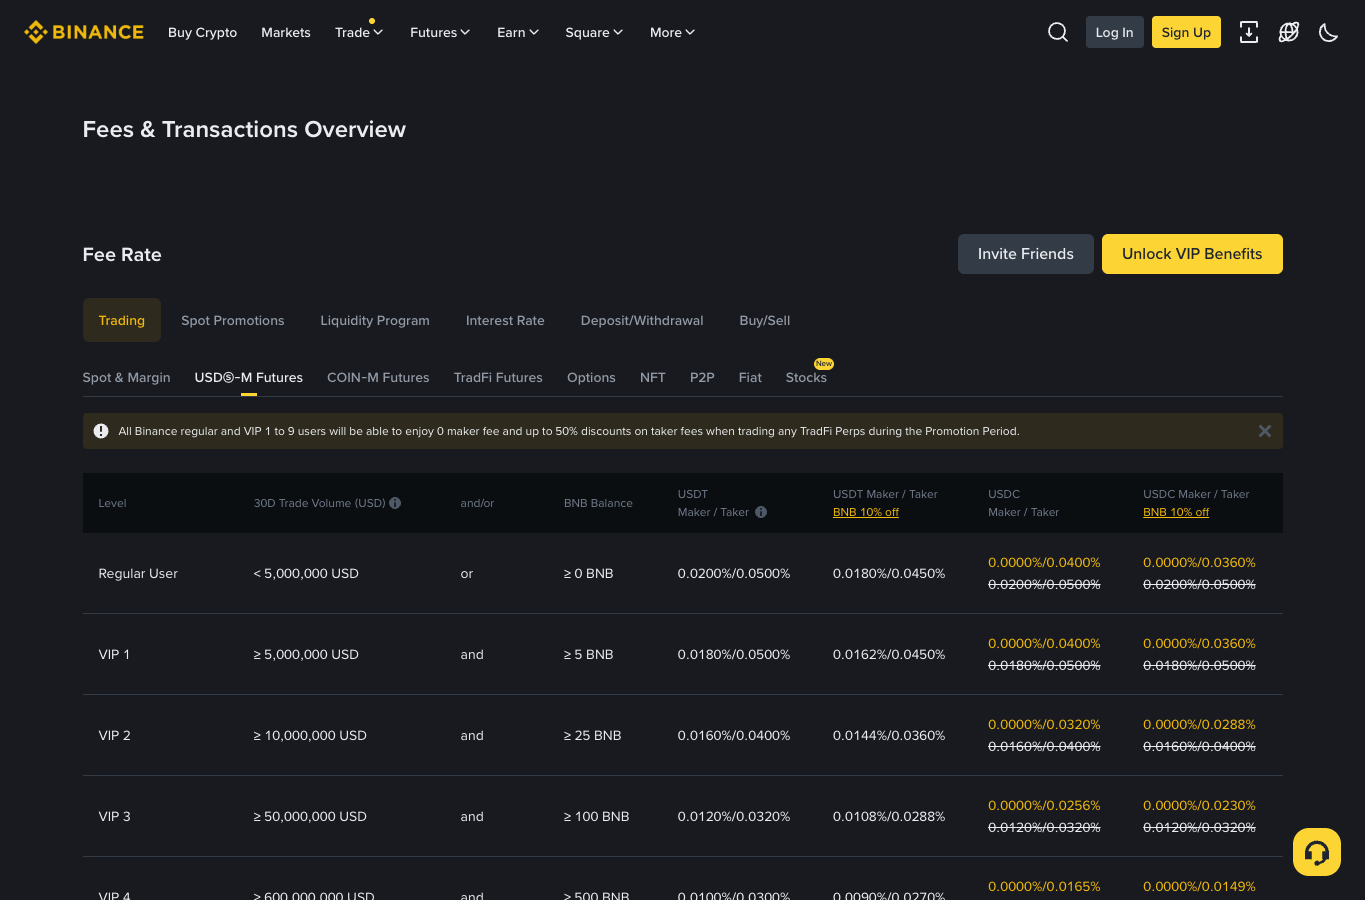The width and height of the screenshot is (1365, 900).
Task: Switch to Buy/Sell tab
Action: pos(765,320)
